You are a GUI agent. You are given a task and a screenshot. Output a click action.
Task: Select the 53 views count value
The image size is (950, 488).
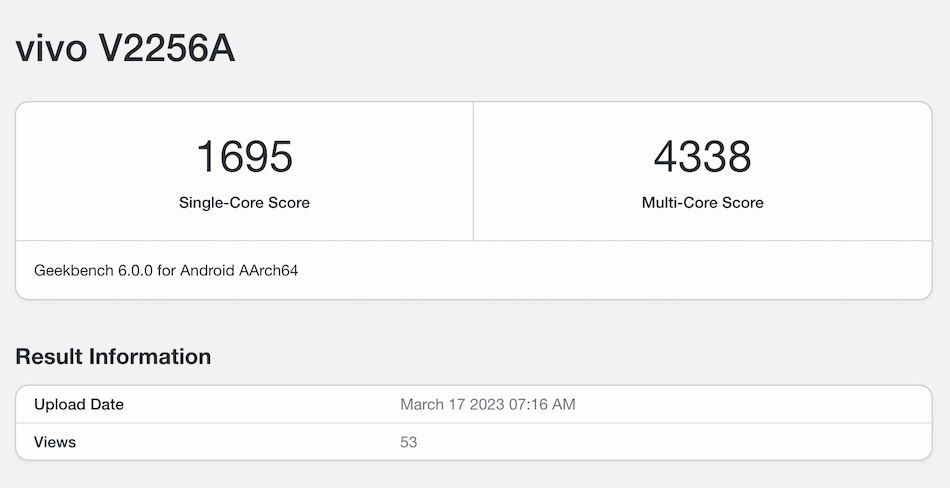(408, 442)
